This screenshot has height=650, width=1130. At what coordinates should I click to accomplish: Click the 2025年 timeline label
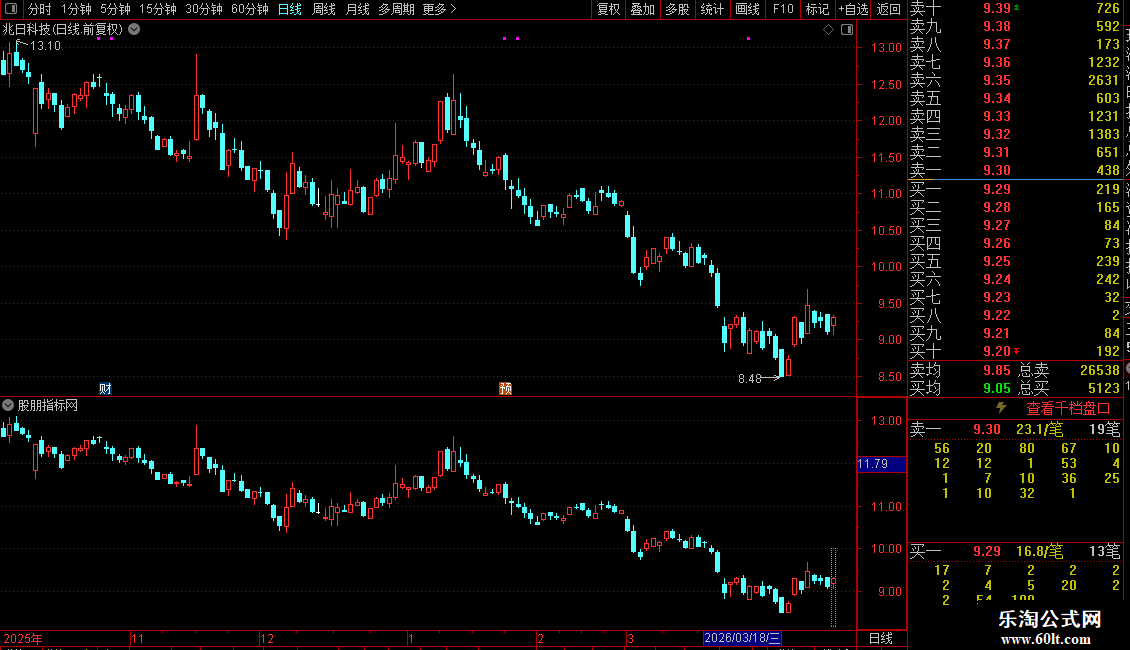click(x=22, y=638)
